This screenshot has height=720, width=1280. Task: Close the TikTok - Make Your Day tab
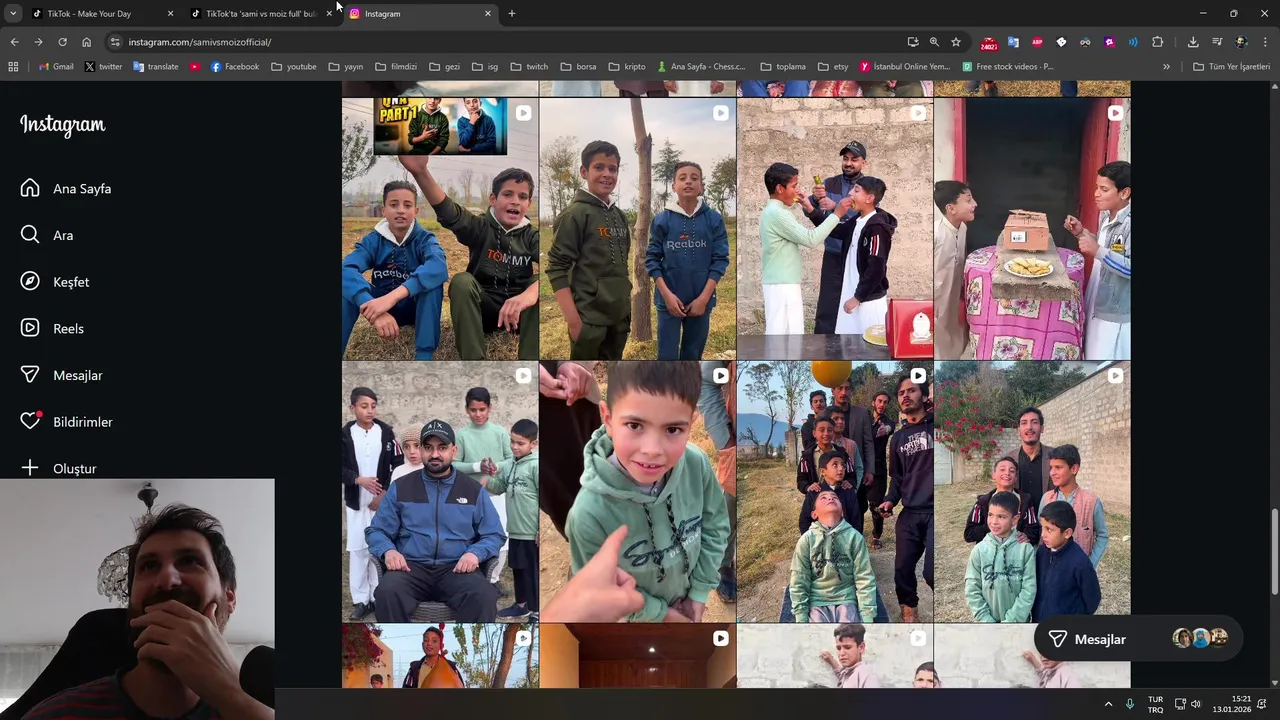pos(170,14)
